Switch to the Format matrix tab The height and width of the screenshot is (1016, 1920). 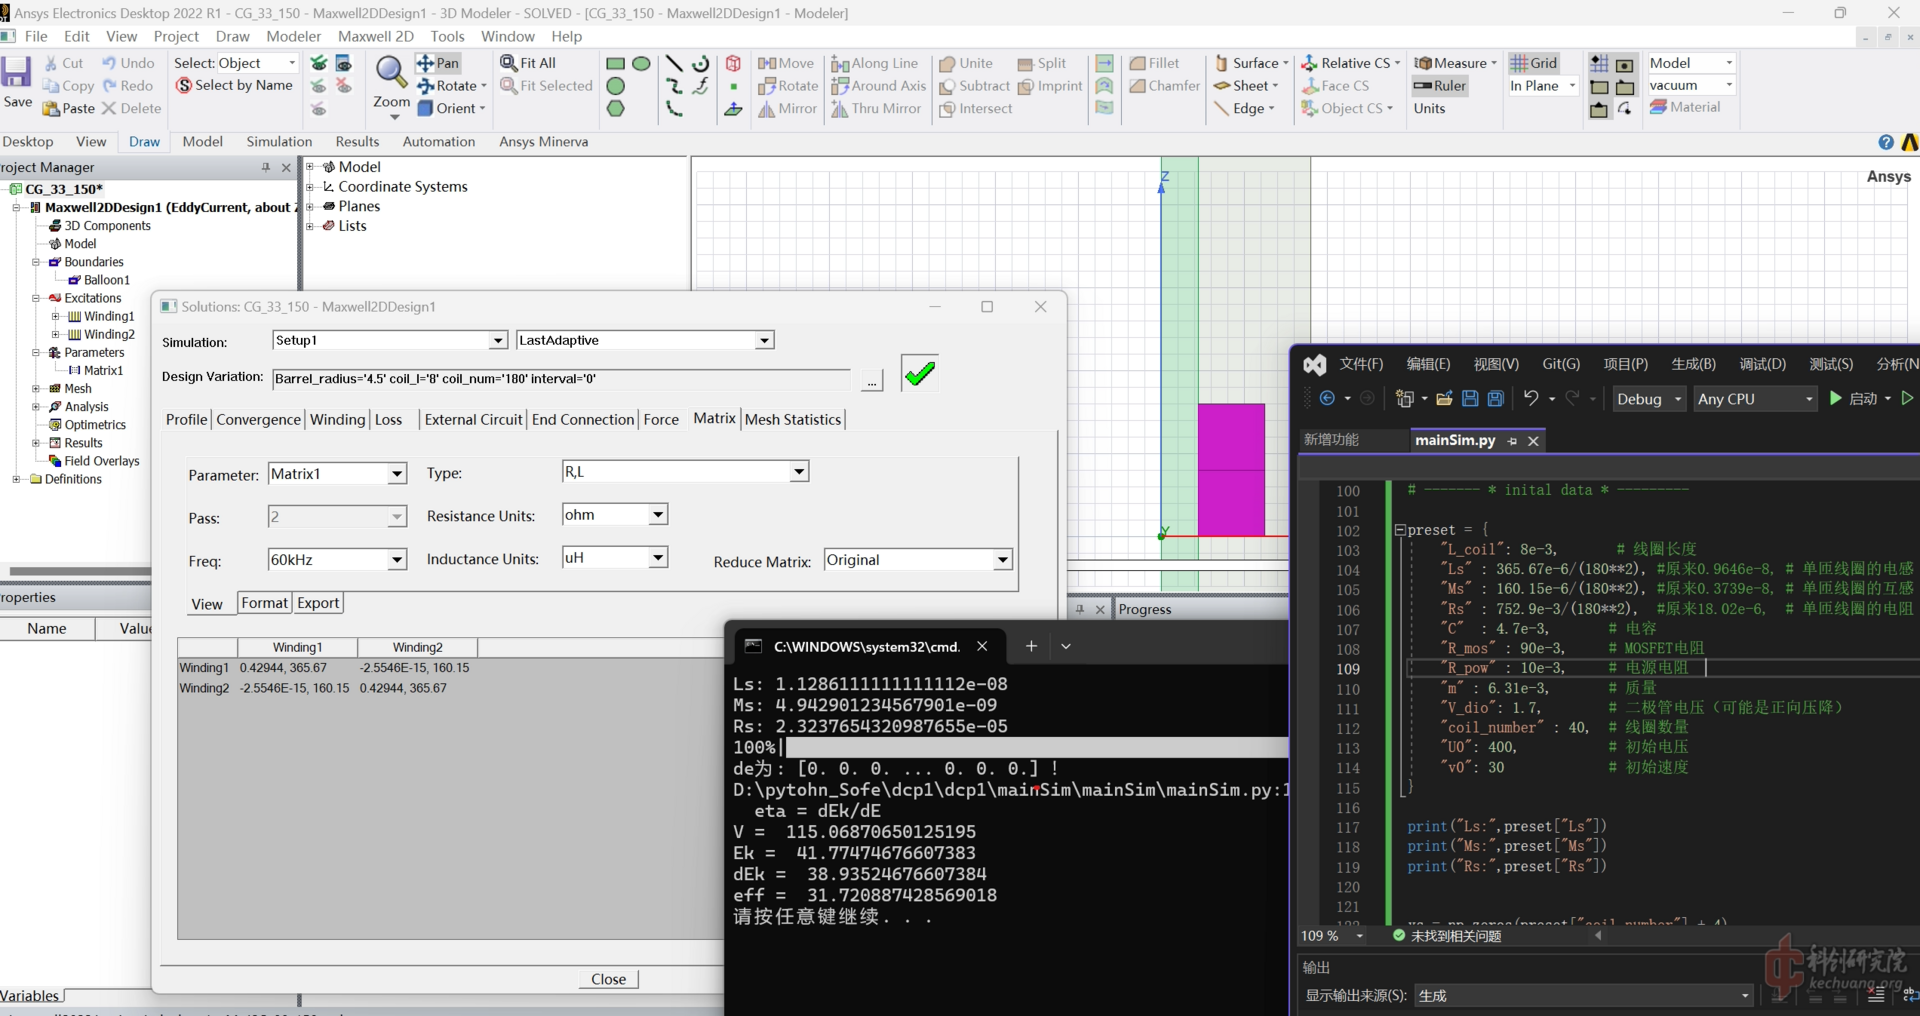tap(265, 603)
